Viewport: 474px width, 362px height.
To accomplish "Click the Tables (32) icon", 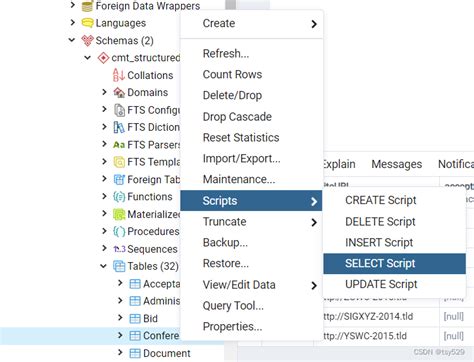I will pyautogui.click(x=119, y=266).
